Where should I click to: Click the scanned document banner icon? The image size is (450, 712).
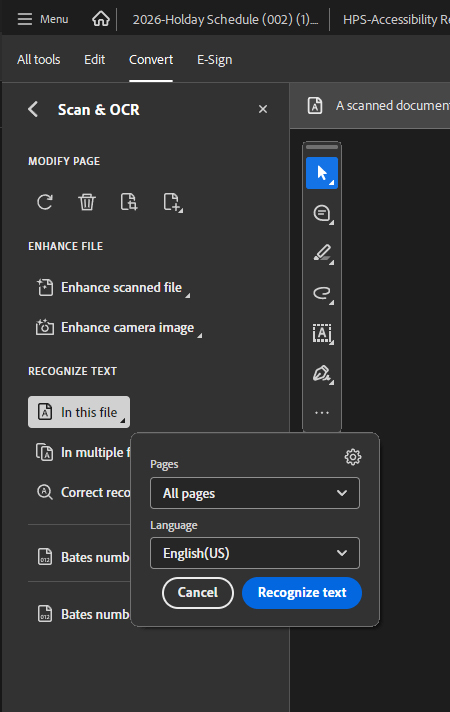[315, 105]
